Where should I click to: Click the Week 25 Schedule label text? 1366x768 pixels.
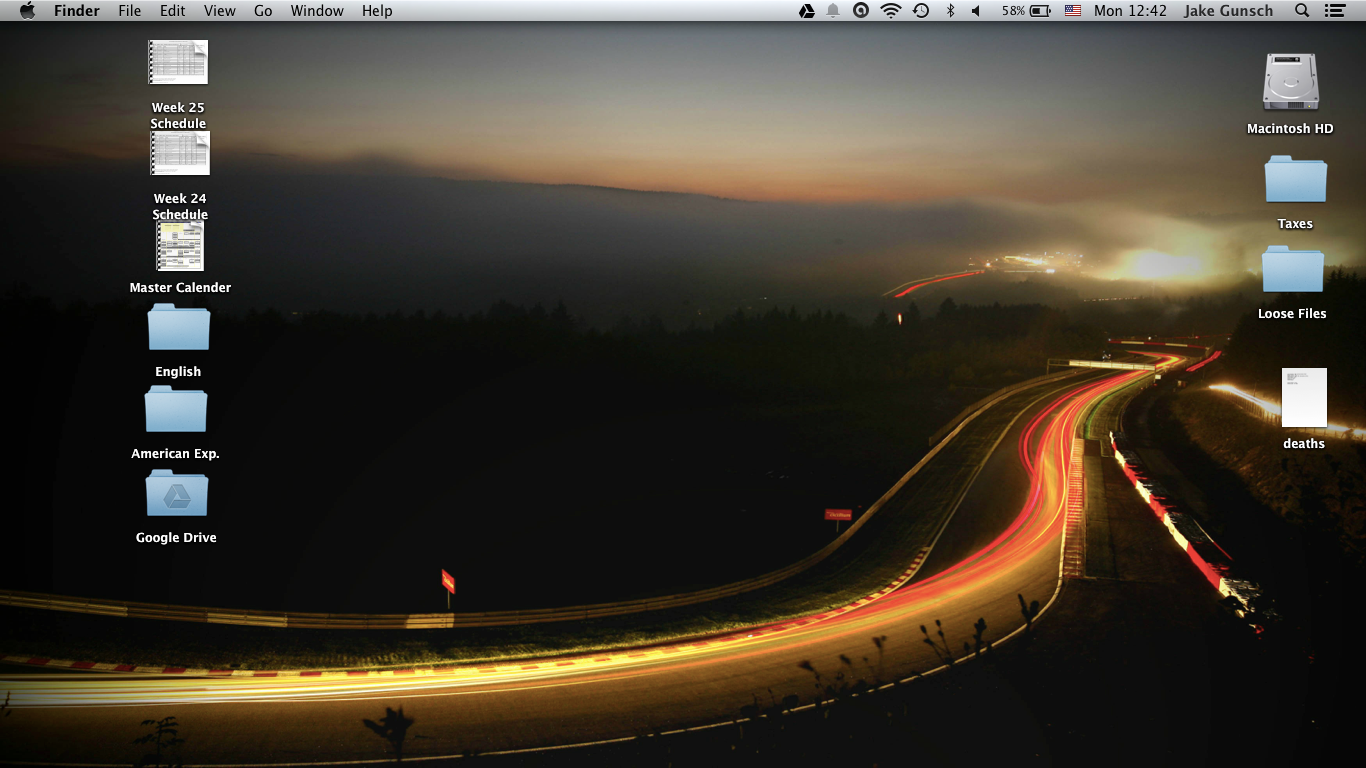pyautogui.click(x=178, y=116)
